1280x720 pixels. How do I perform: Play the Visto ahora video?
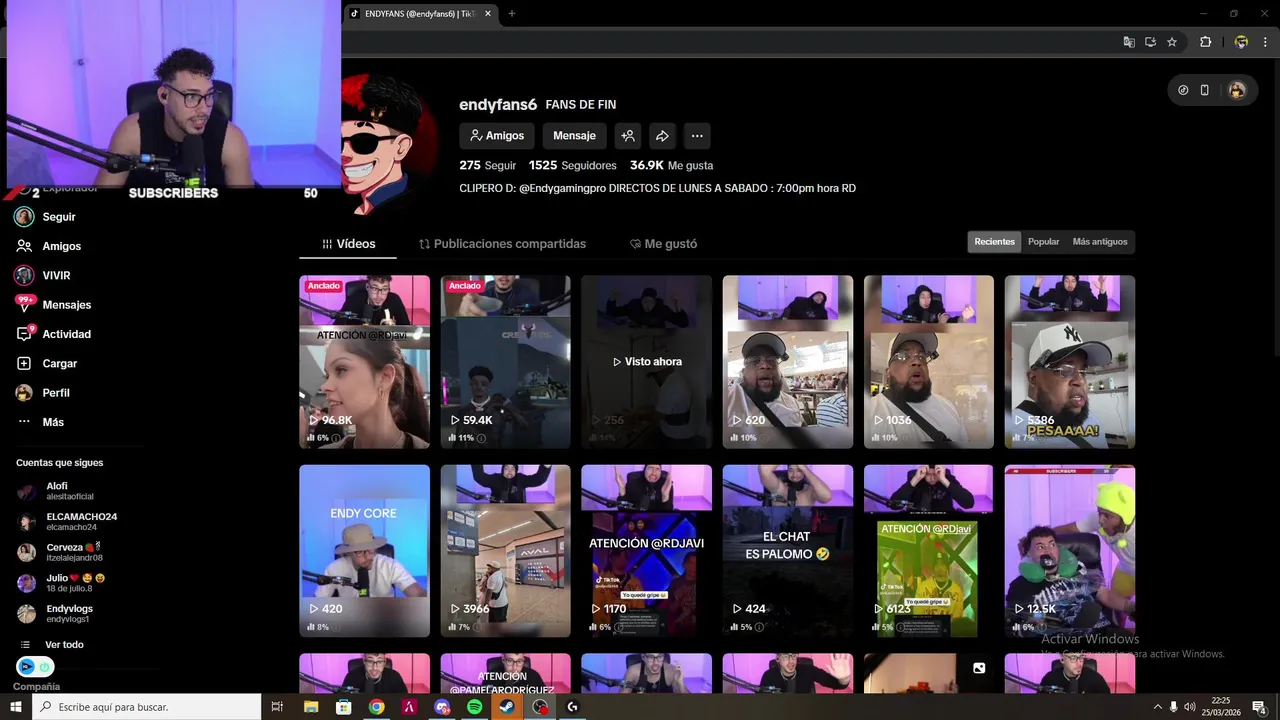[x=647, y=362]
